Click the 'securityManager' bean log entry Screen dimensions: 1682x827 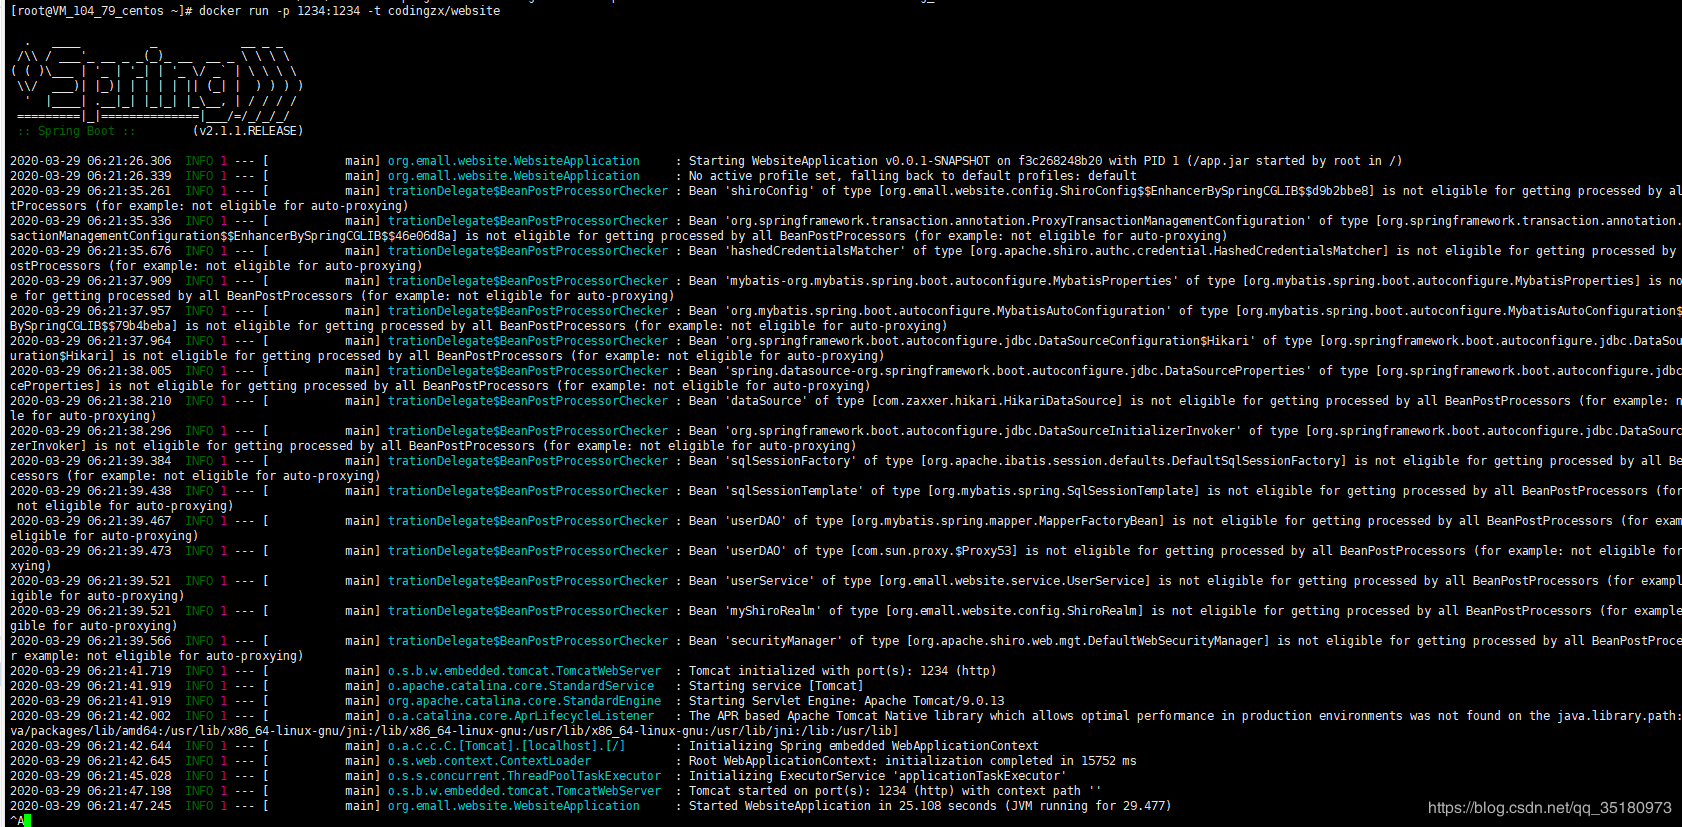point(1185,641)
